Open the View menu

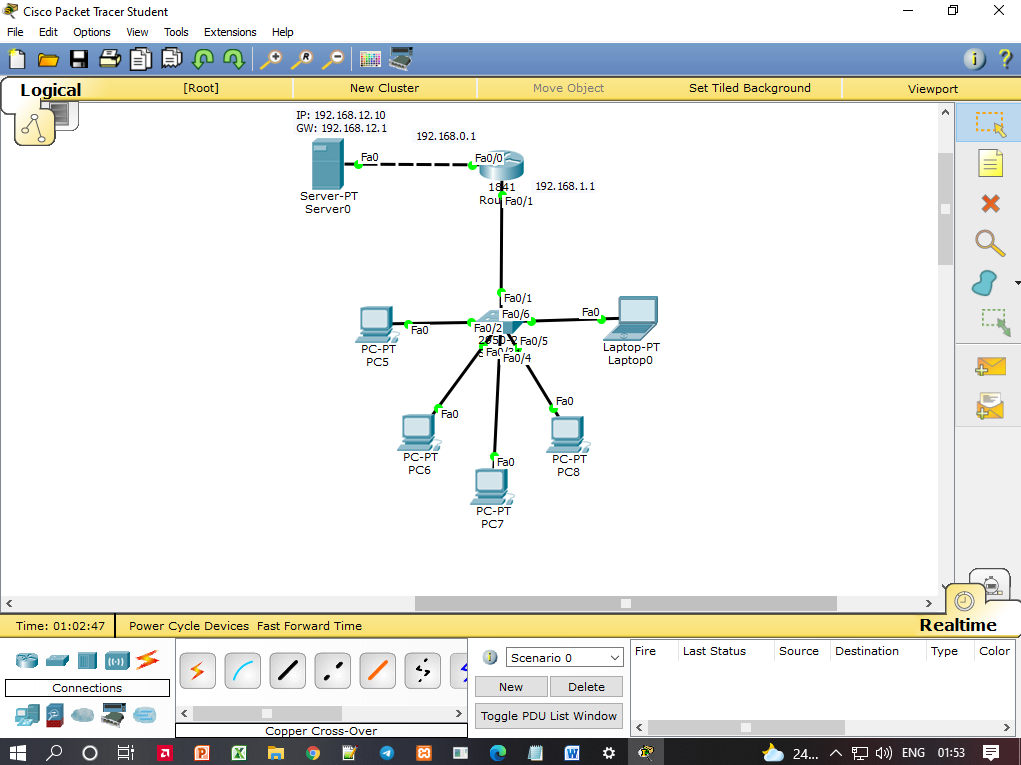coord(137,32)
